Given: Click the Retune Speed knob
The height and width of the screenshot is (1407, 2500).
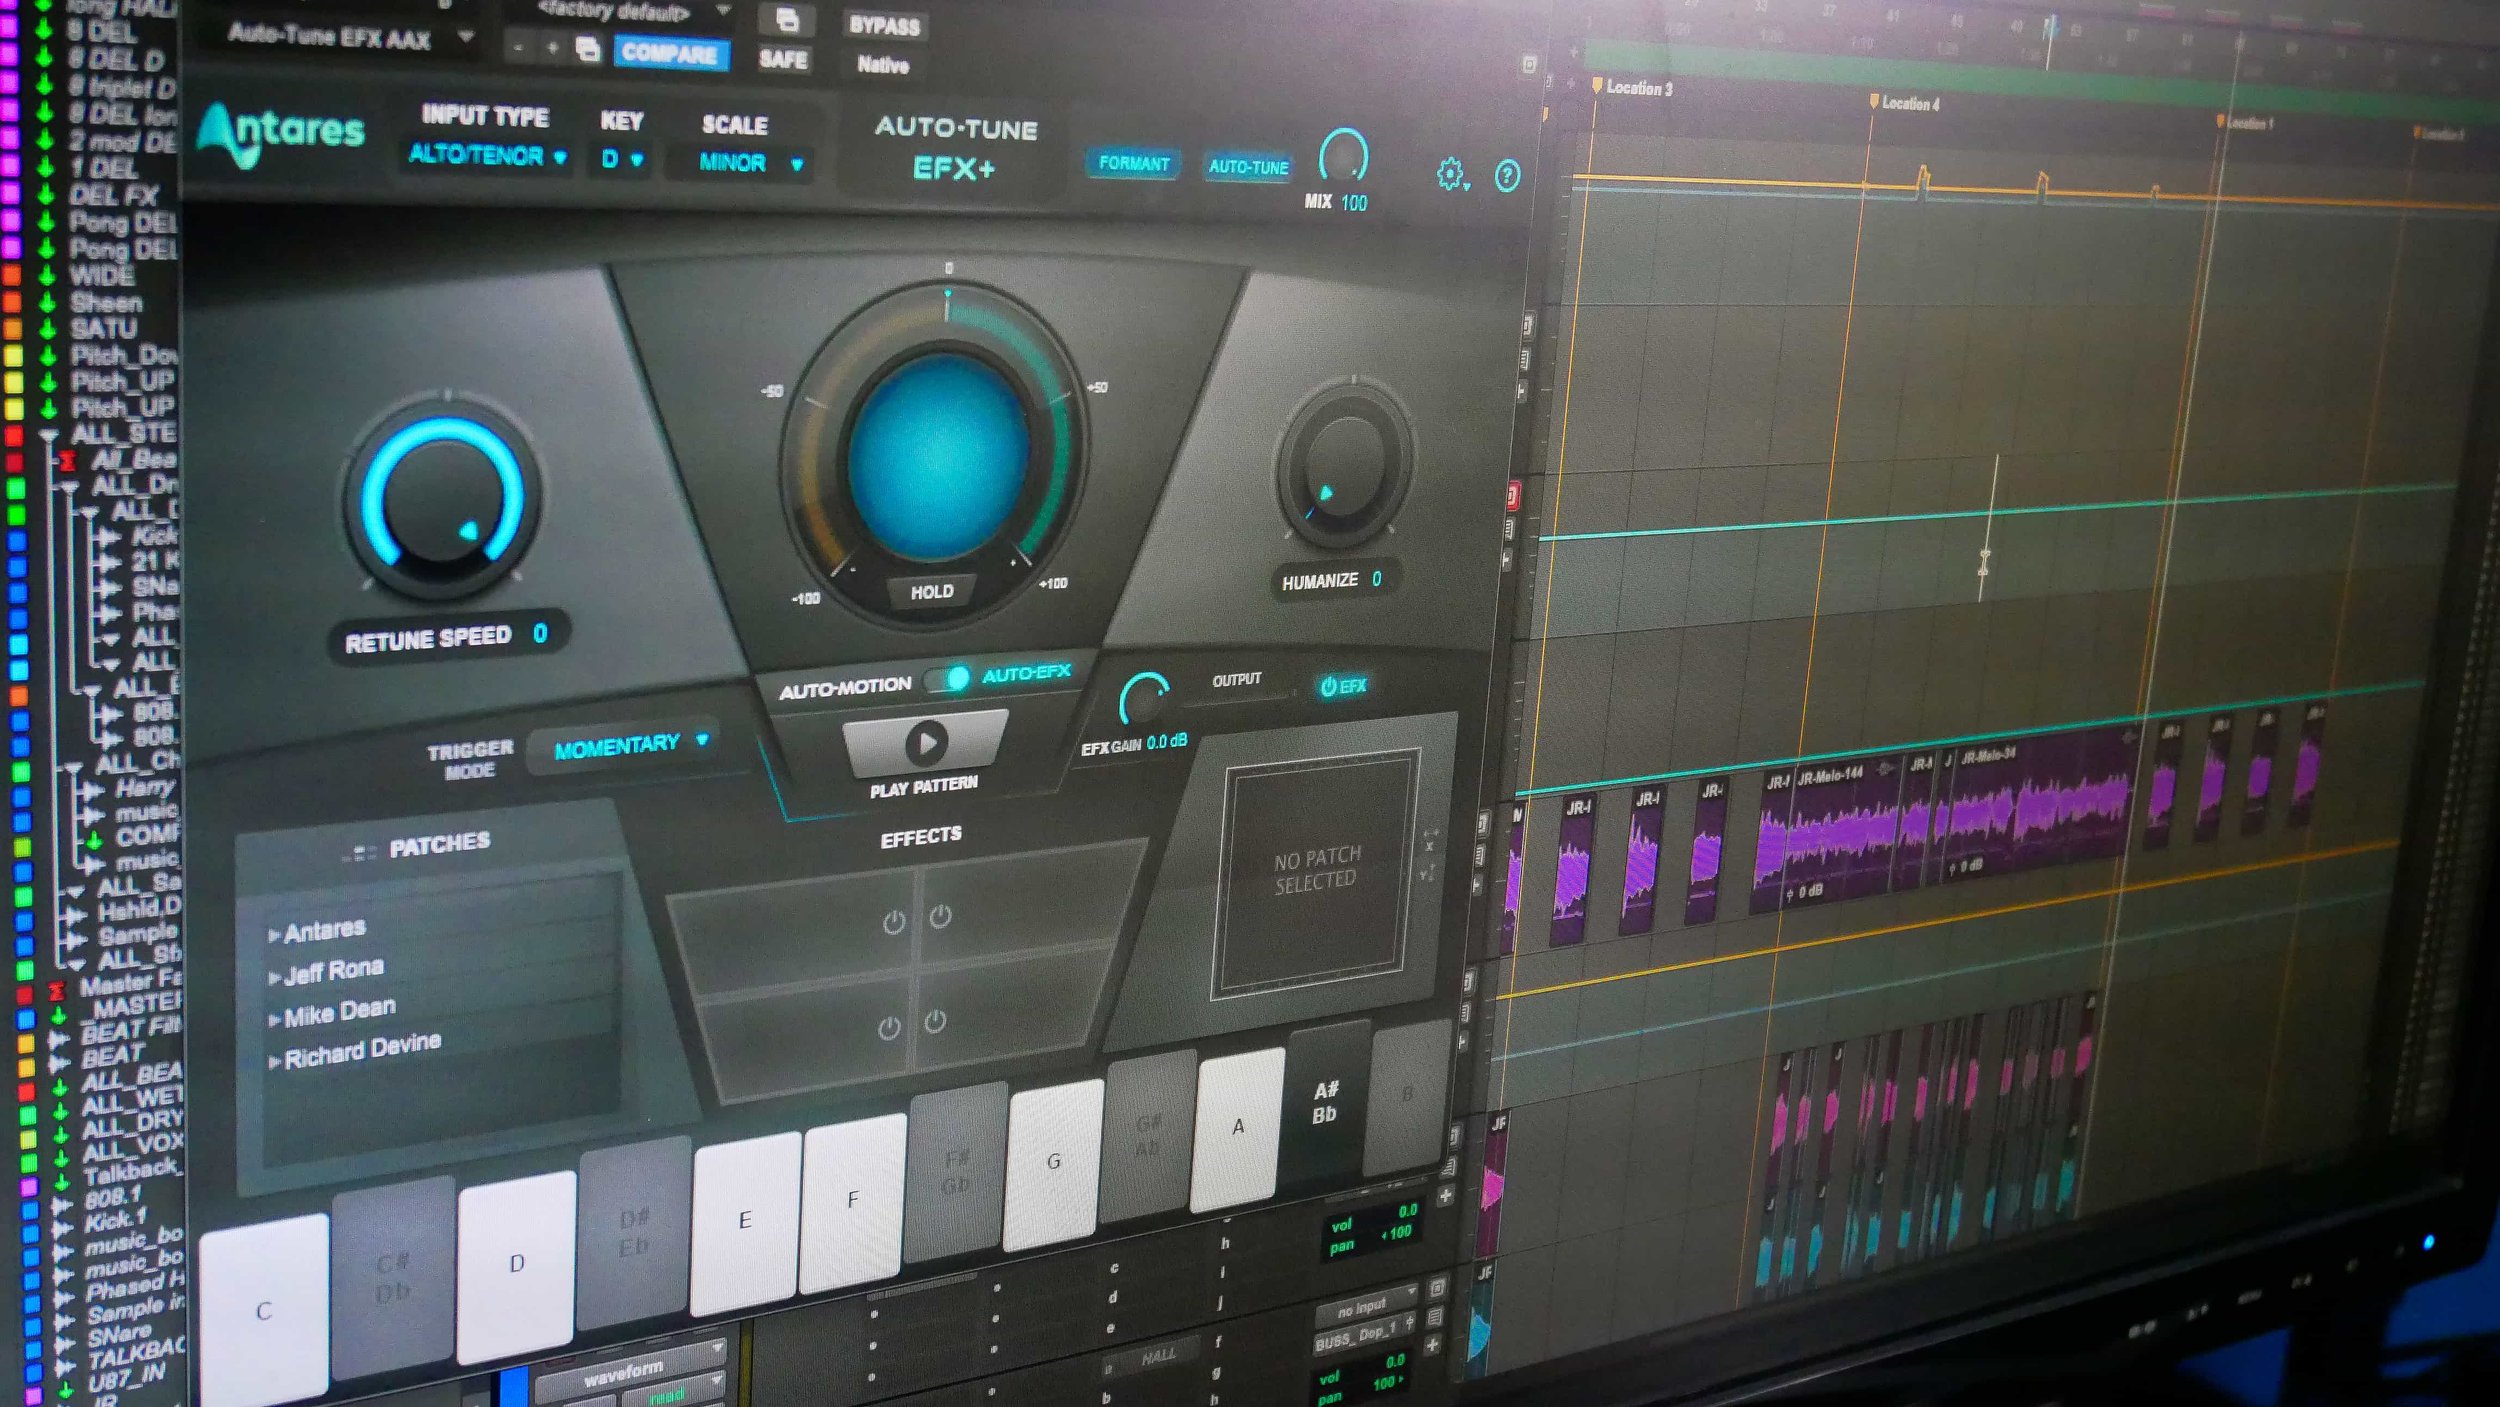Looking at the screenshot, I should click(x=443, y=497).
